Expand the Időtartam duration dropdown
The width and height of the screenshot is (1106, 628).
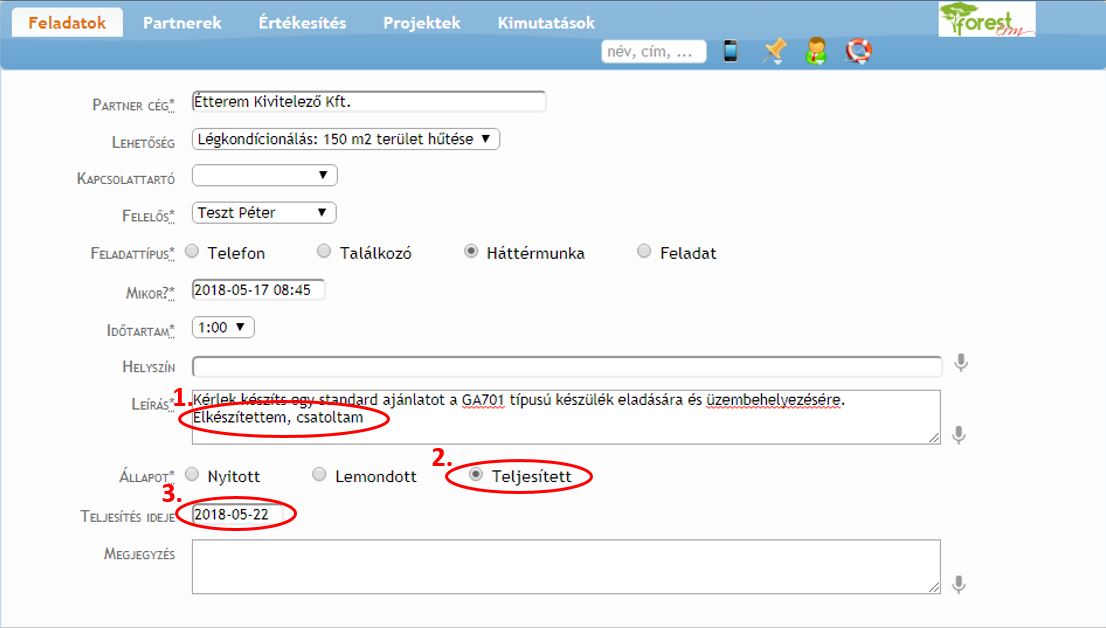[224, 327]
